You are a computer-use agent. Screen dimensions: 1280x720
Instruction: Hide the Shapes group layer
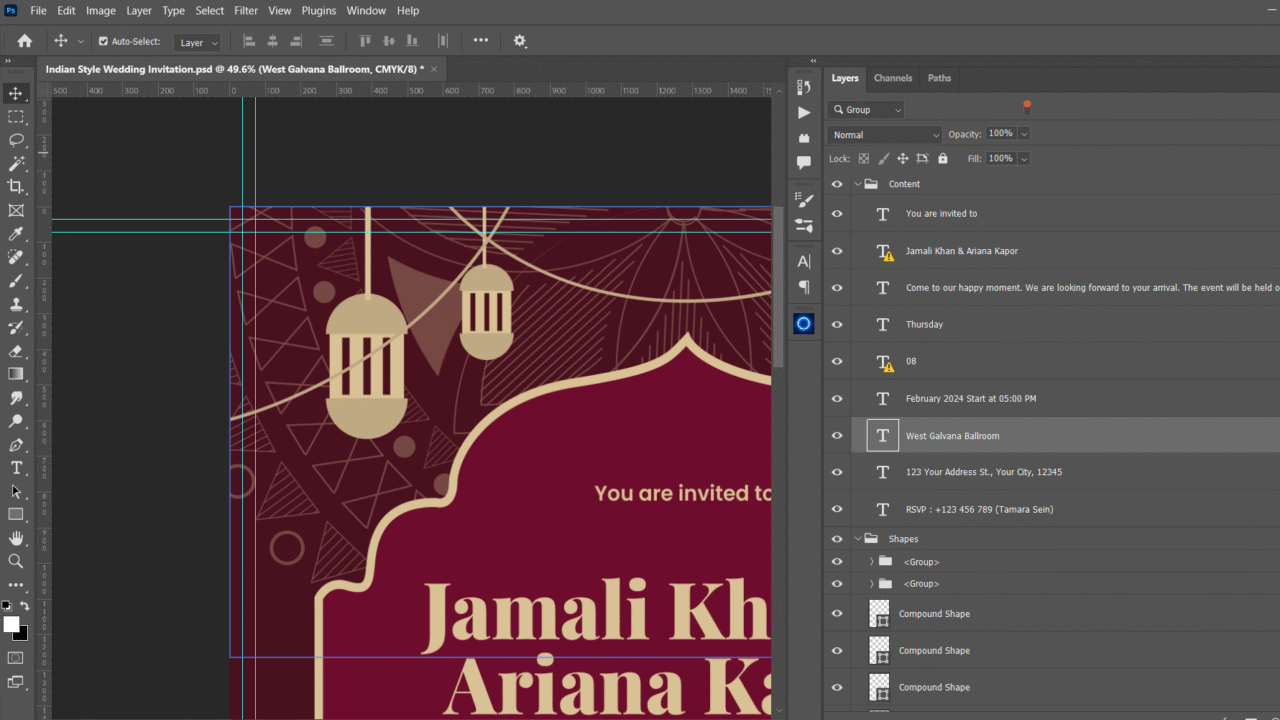click(837, 539)
